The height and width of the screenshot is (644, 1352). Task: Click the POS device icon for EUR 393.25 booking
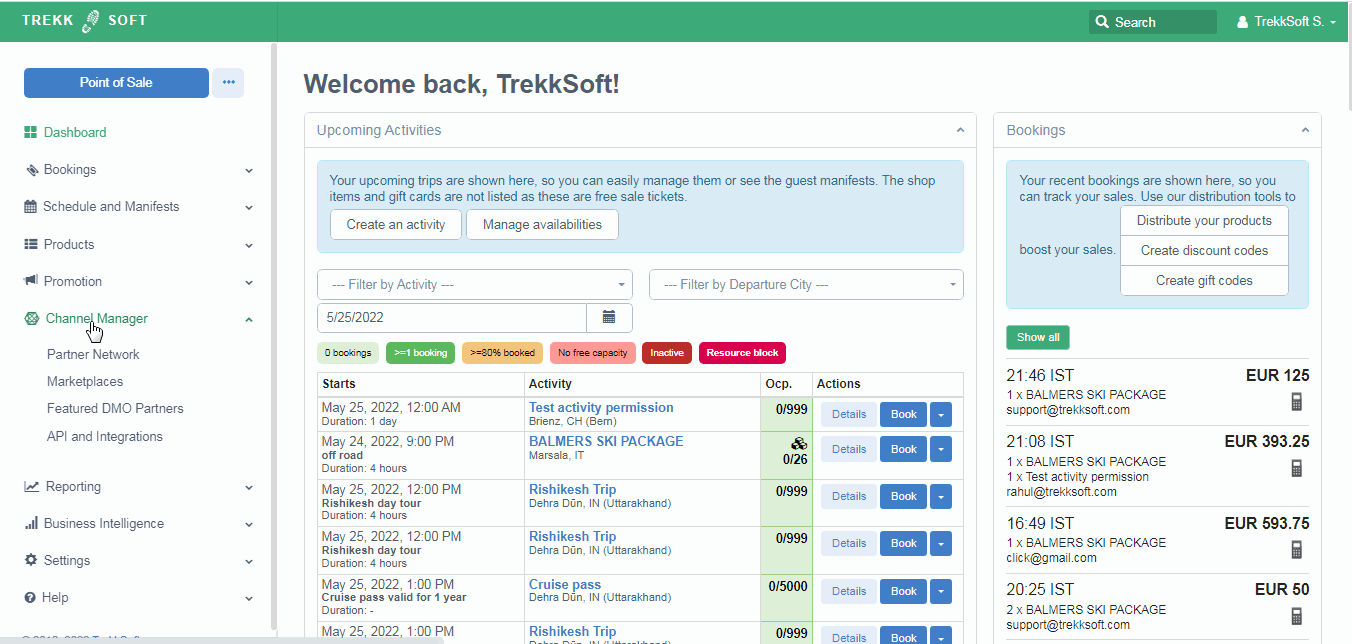click(1297, 468)
